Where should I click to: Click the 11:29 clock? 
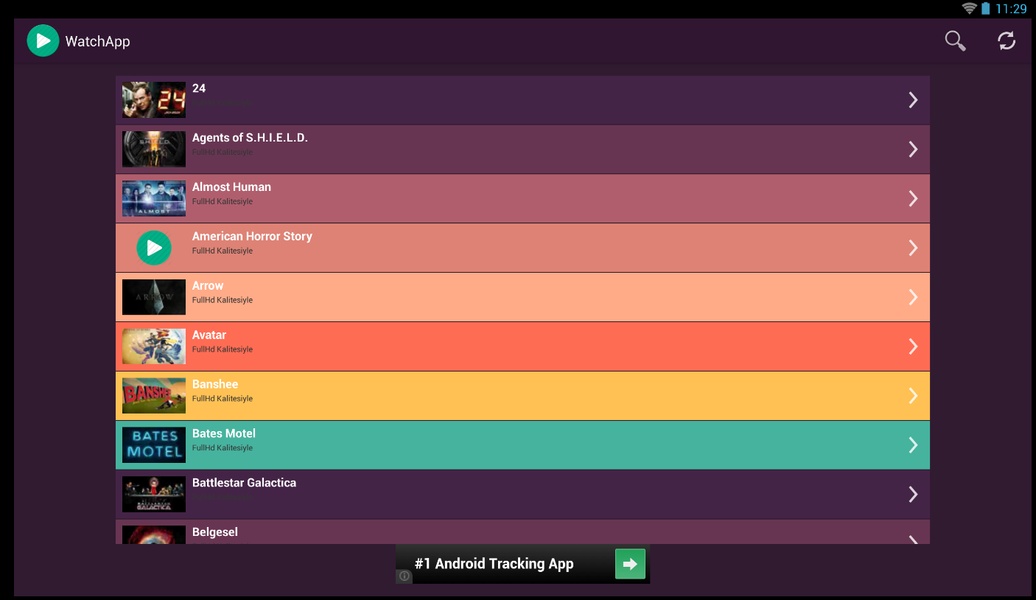tap(1011, 9)
